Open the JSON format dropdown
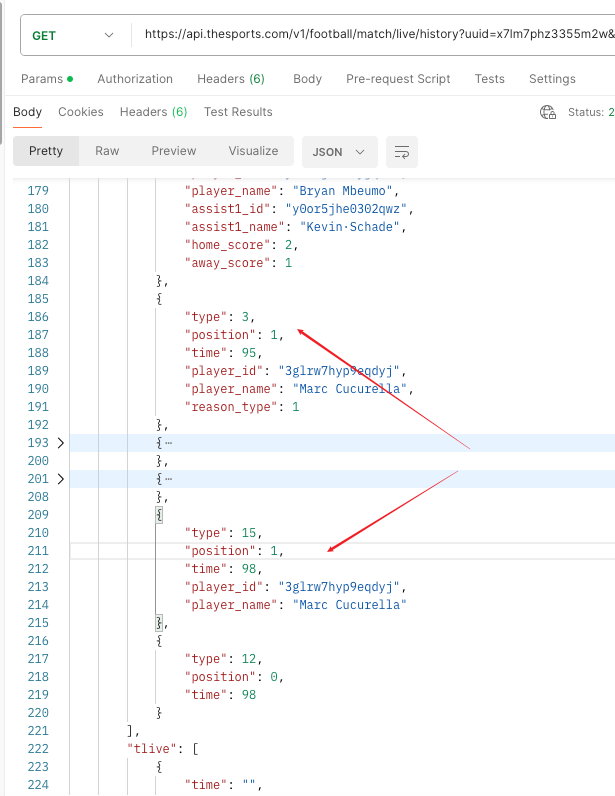The width and height of the screenshot is (615, 796). [x=339, y=152]
